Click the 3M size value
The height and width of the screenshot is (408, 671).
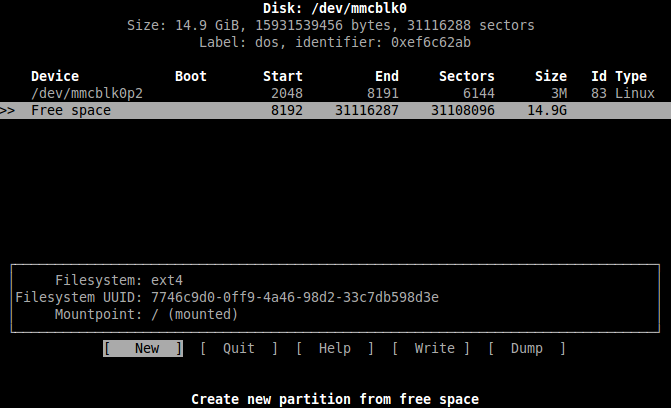[x=559, y=93]
